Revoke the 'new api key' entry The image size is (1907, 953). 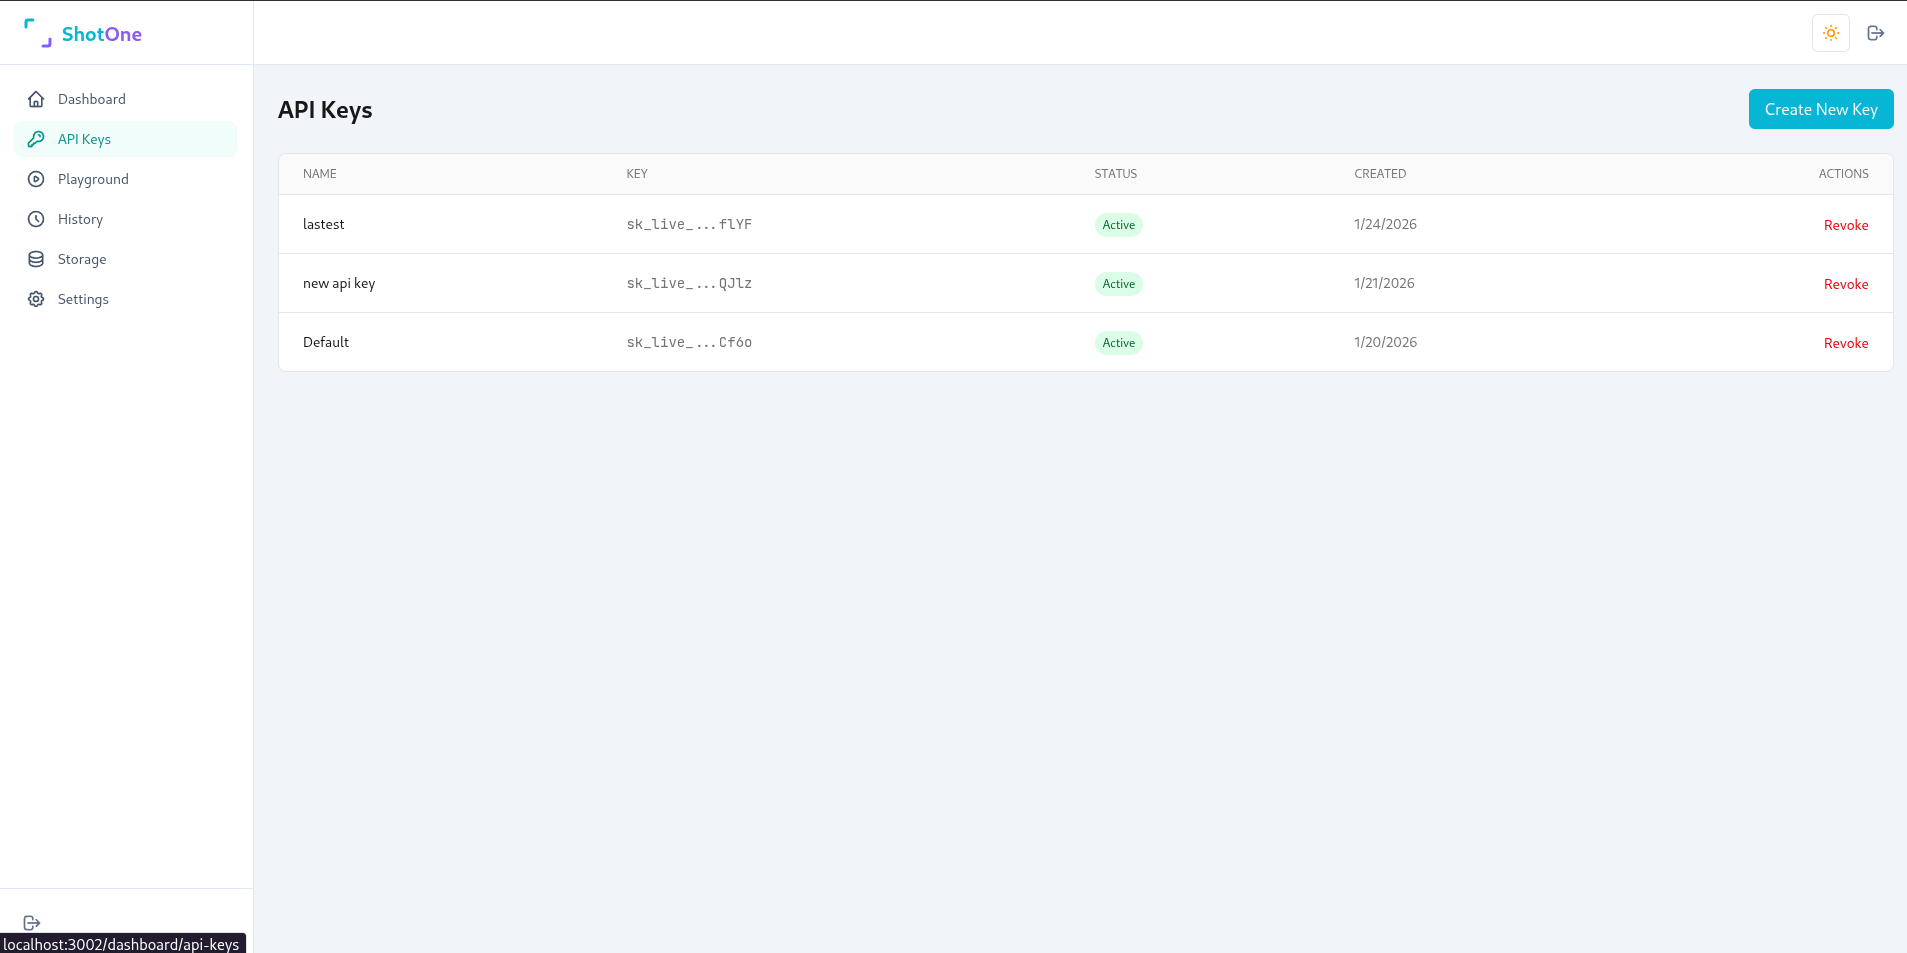click(x=1844, y=284)
